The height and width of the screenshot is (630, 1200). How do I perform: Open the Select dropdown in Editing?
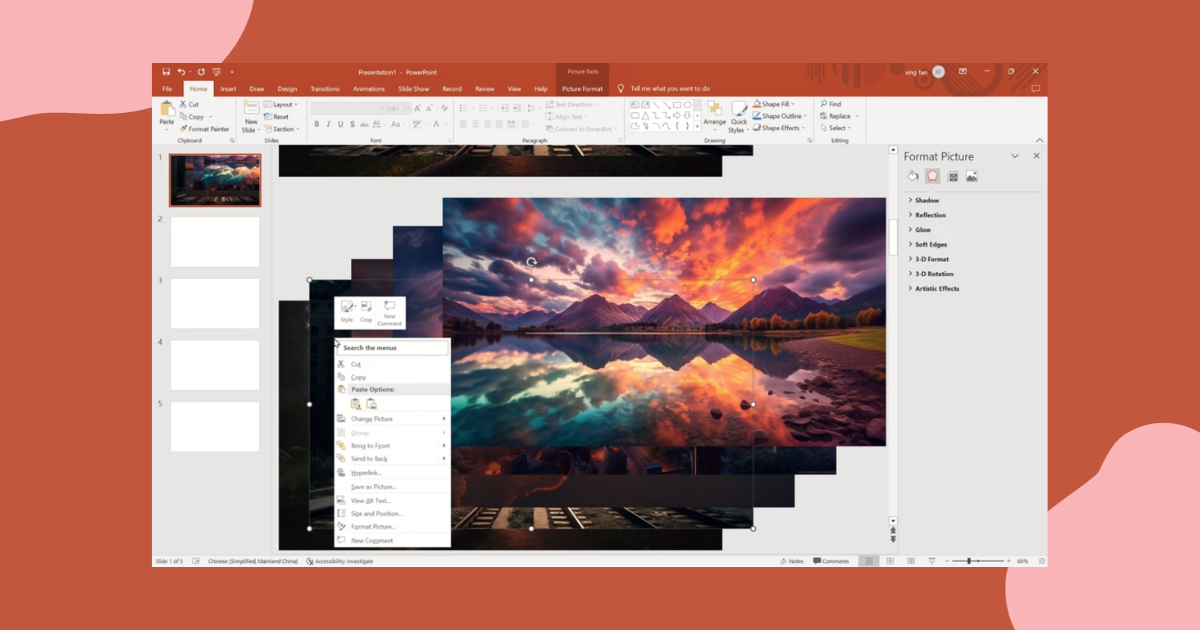[837, 128]
